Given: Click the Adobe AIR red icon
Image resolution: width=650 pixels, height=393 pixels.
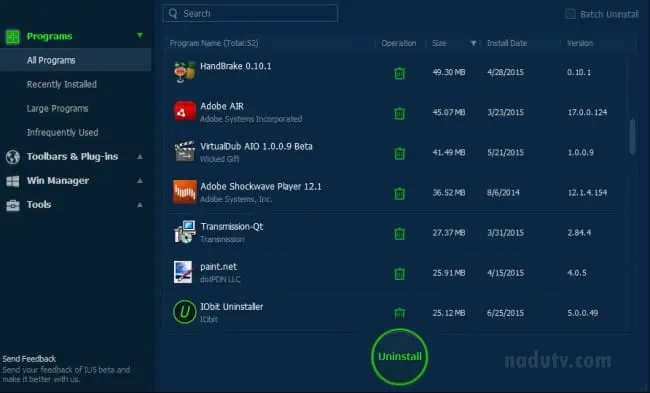Looking at the screenshot, I should pyautogui.click(x=184, y=111).
